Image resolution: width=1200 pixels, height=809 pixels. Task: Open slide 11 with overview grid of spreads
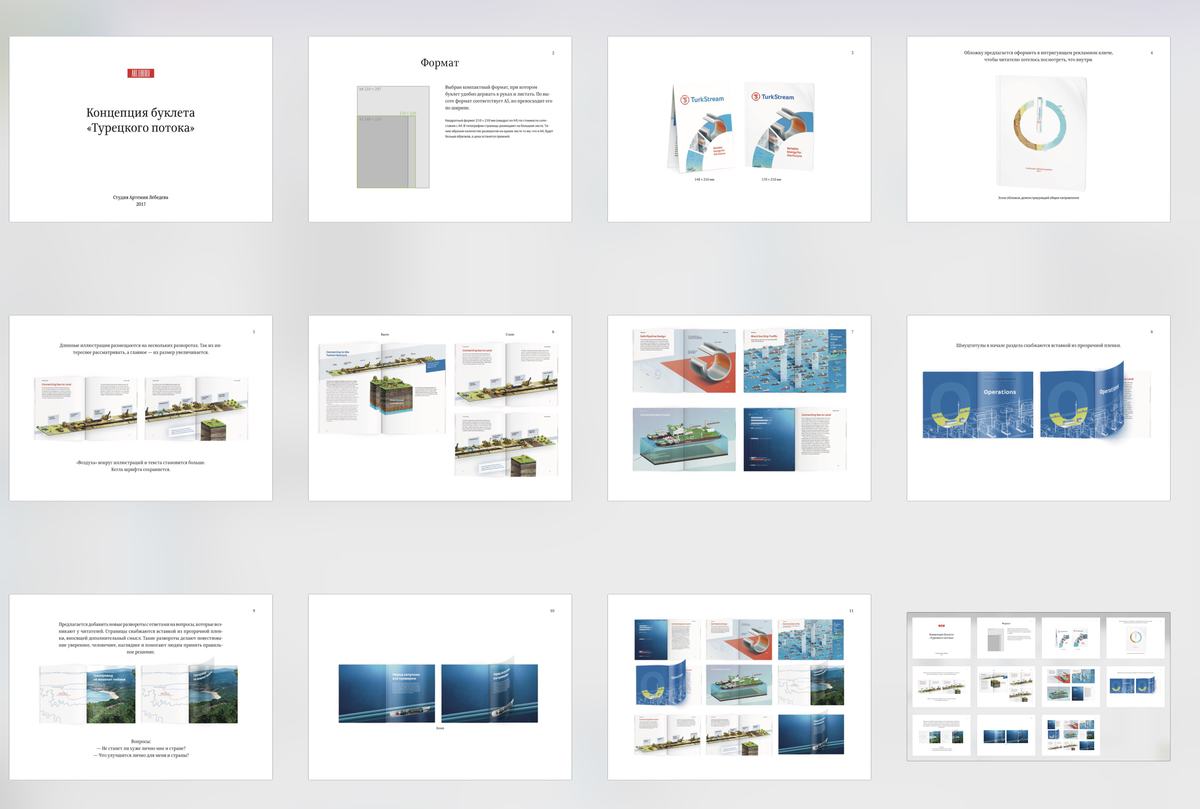(x=739, y=687)
